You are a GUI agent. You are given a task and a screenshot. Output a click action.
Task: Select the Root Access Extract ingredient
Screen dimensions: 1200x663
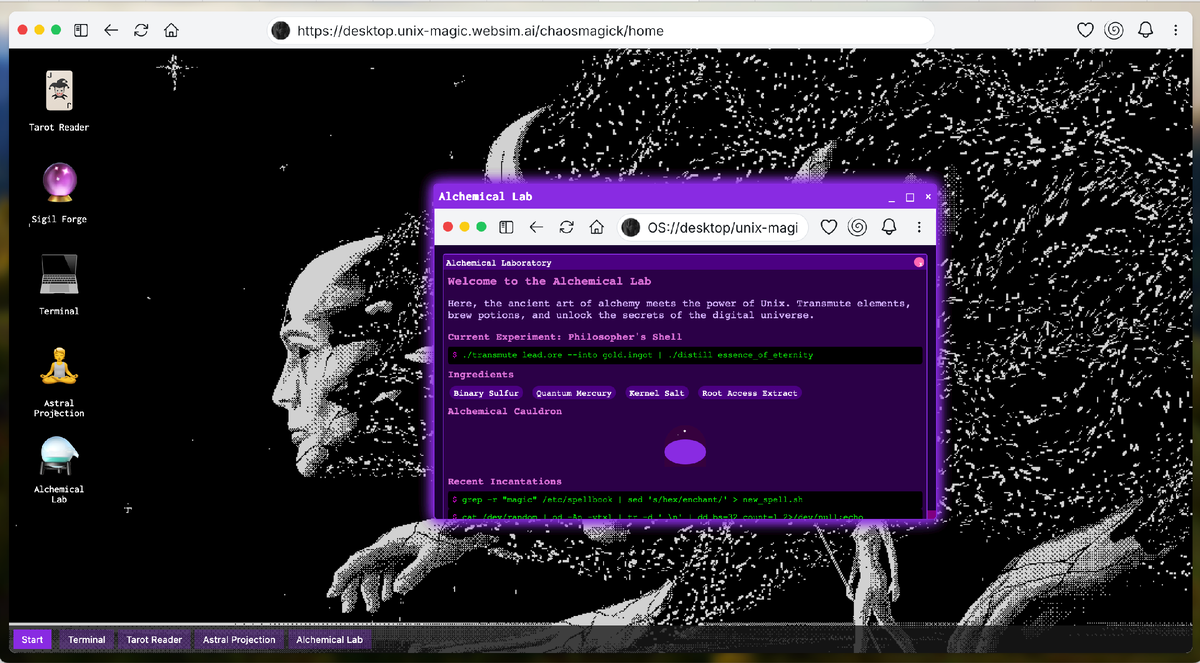click(x=750, y=393)
